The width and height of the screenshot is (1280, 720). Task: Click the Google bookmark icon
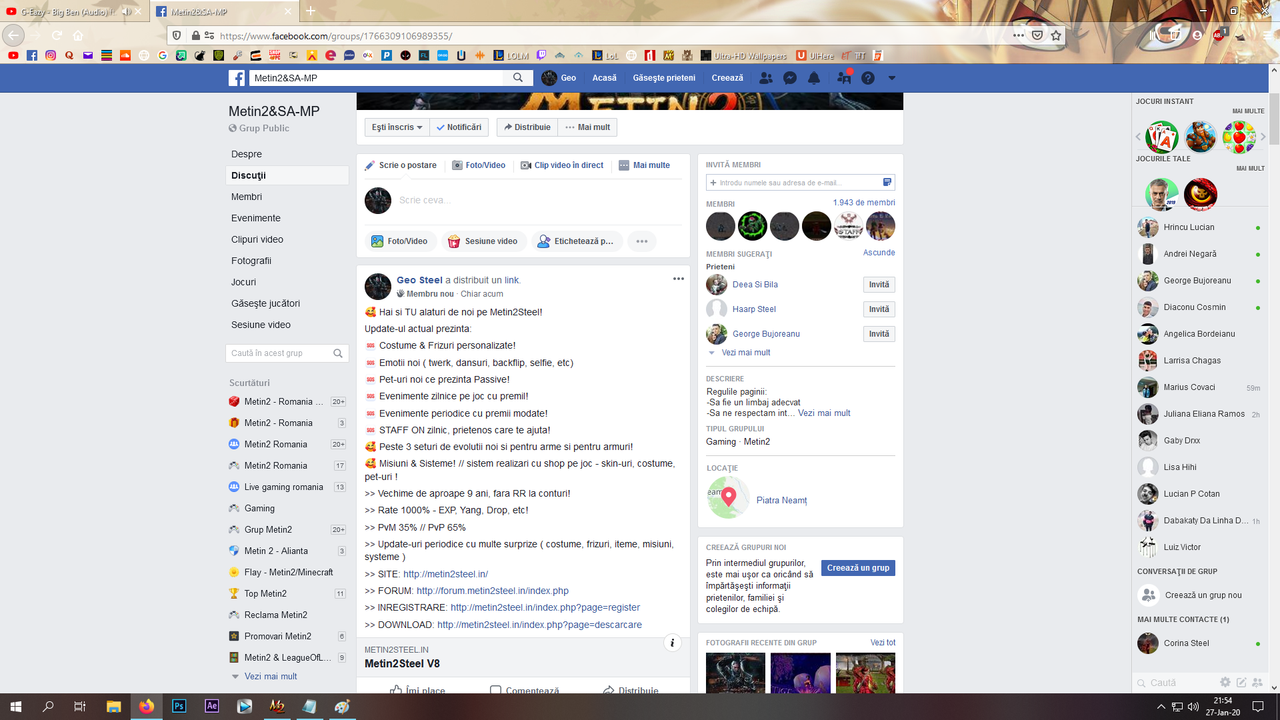(162, 55)
